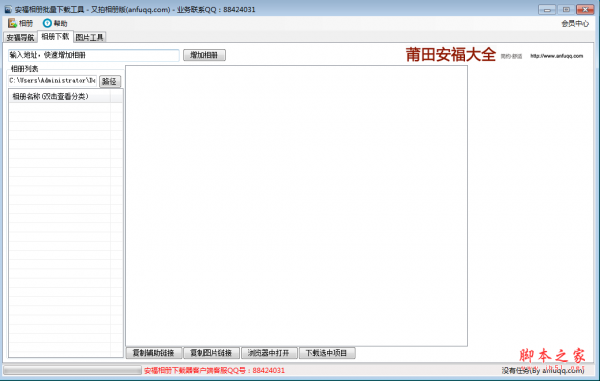Click 复制图片链接 button

pos(211,353)
